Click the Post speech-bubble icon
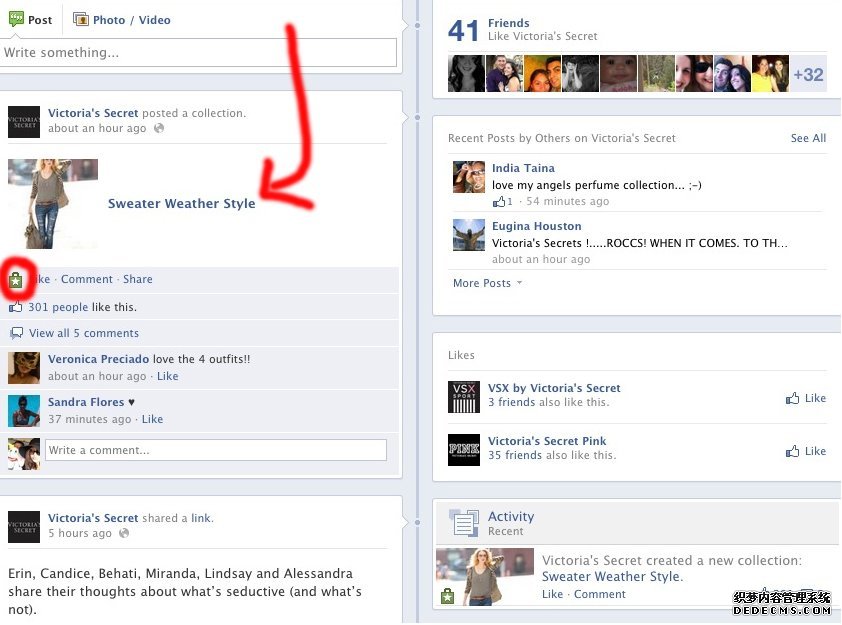Viewport: 842px width, 625px height. (16, 19)
